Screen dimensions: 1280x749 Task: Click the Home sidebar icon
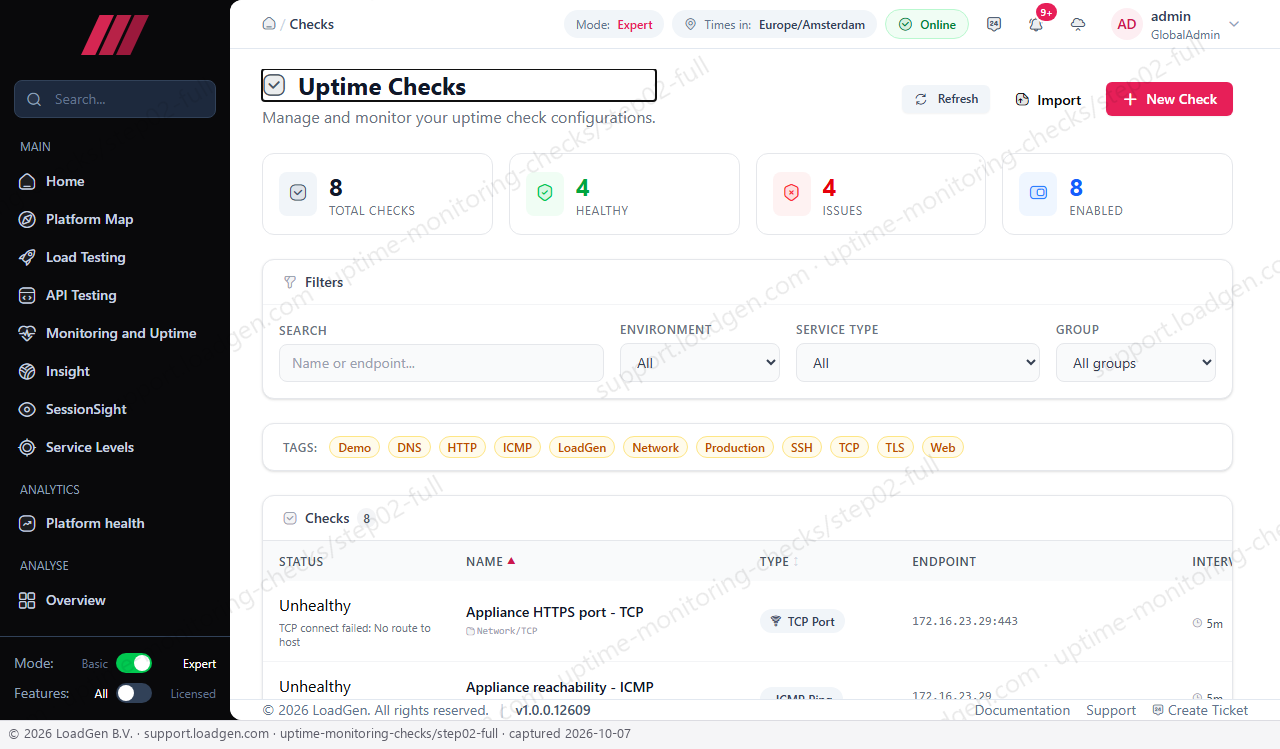pos(27,181)
